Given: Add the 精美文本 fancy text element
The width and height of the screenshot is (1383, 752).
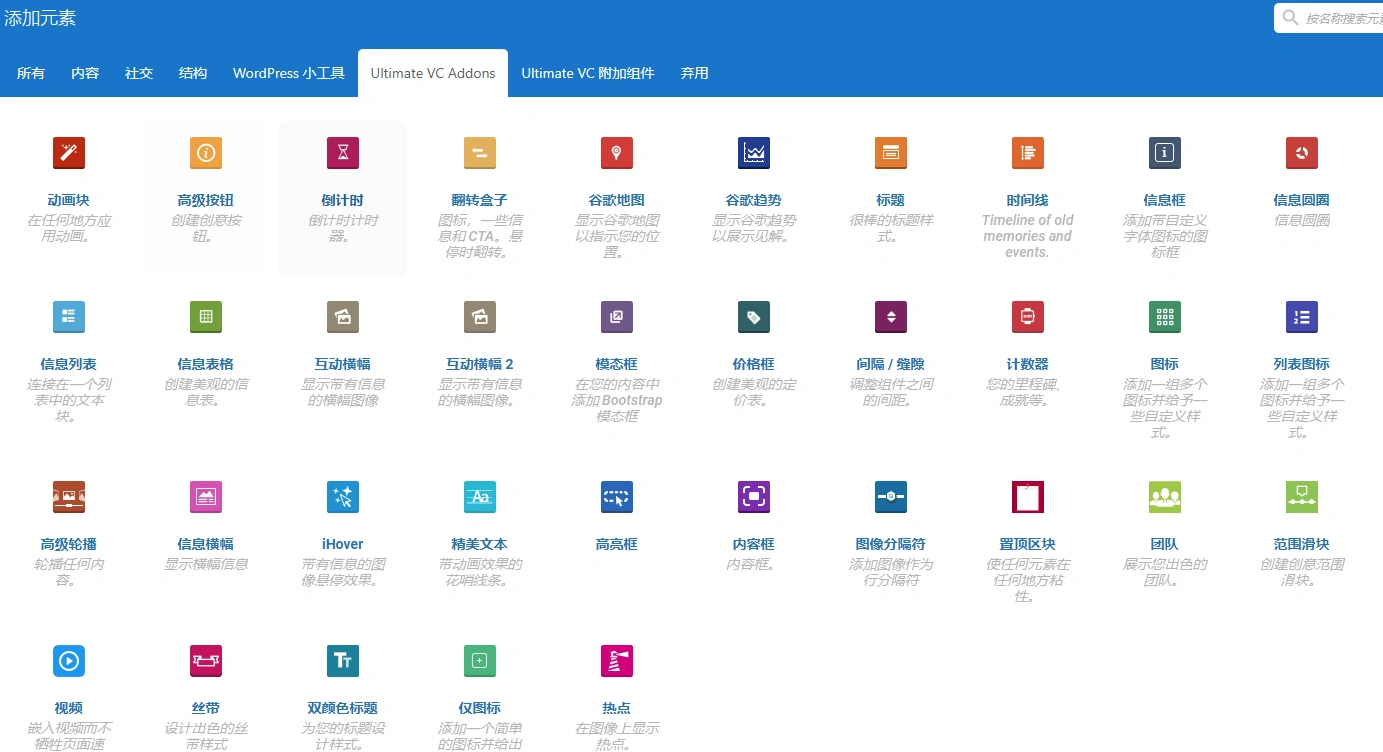Looking at the screenshot, I should coord(479,497).
